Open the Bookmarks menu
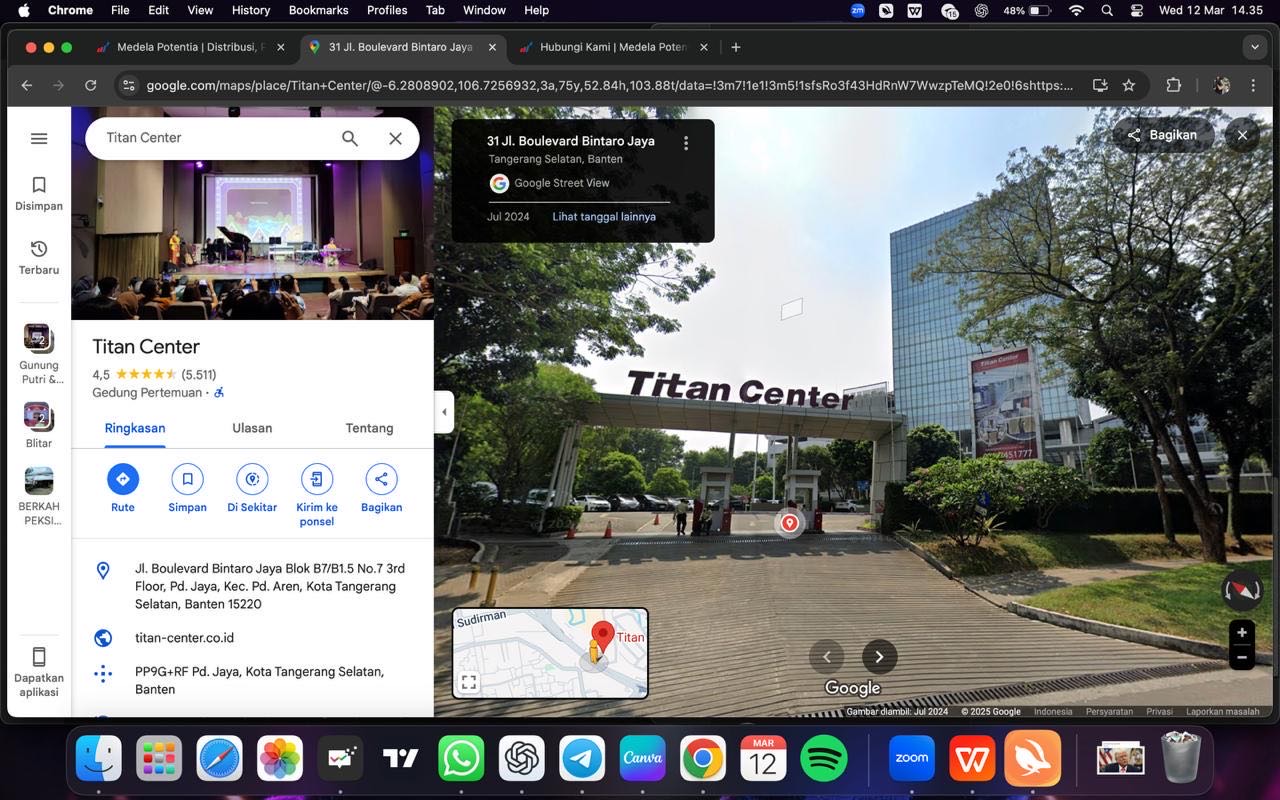The image size is (1280, 800). point(318,10)
